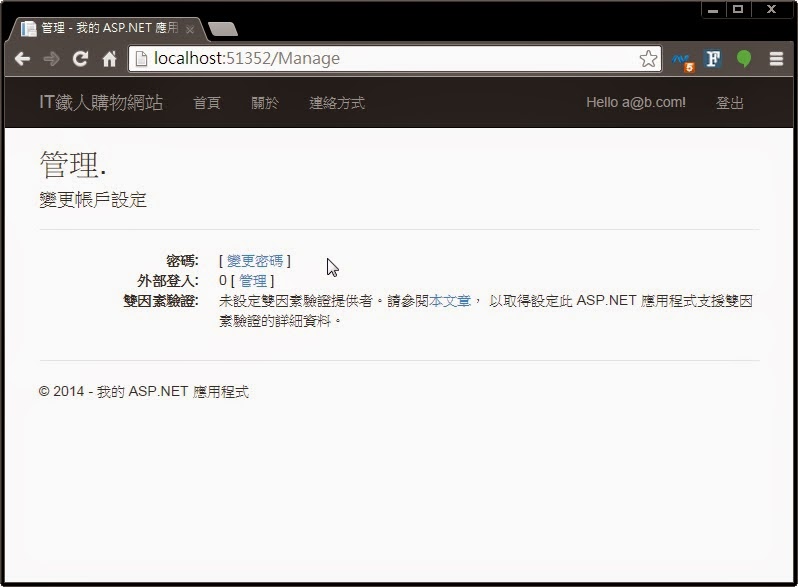Close the browser window
This screenshot has height=587, width=798.
pyautogui.click(x=772, y=10)
